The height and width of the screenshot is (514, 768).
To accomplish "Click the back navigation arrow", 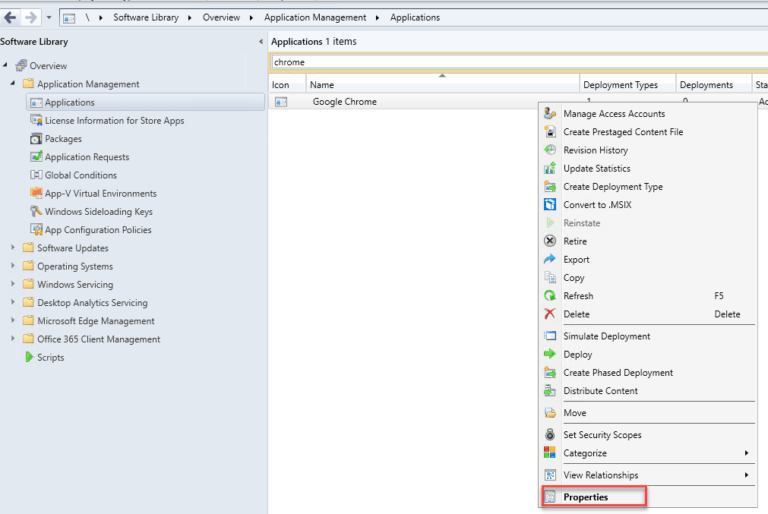I will click(11, 17).
